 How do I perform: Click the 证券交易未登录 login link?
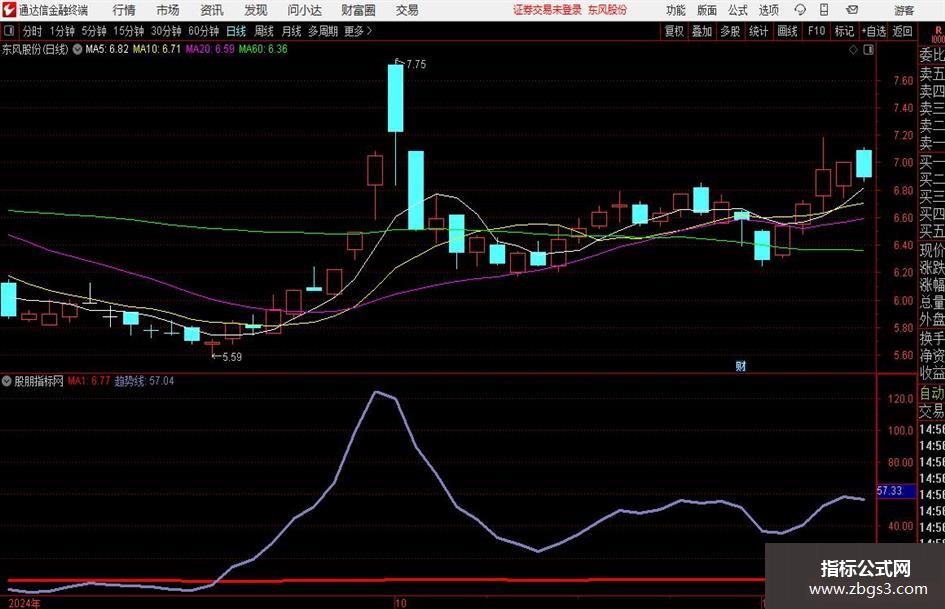[x=547, y=10]
